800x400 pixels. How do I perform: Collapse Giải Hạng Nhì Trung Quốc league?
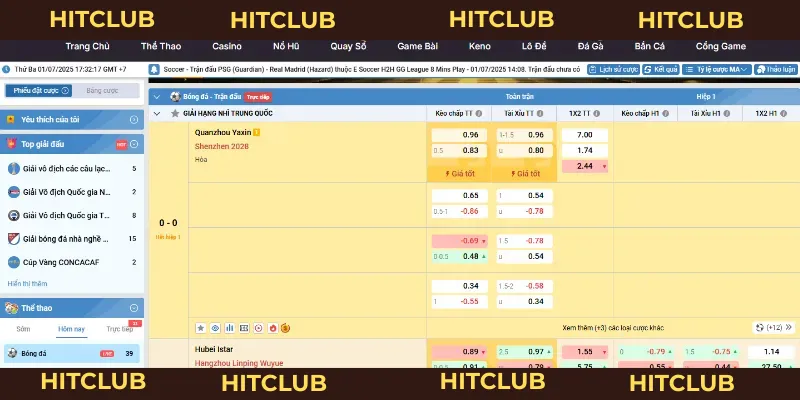click(157, 113)
